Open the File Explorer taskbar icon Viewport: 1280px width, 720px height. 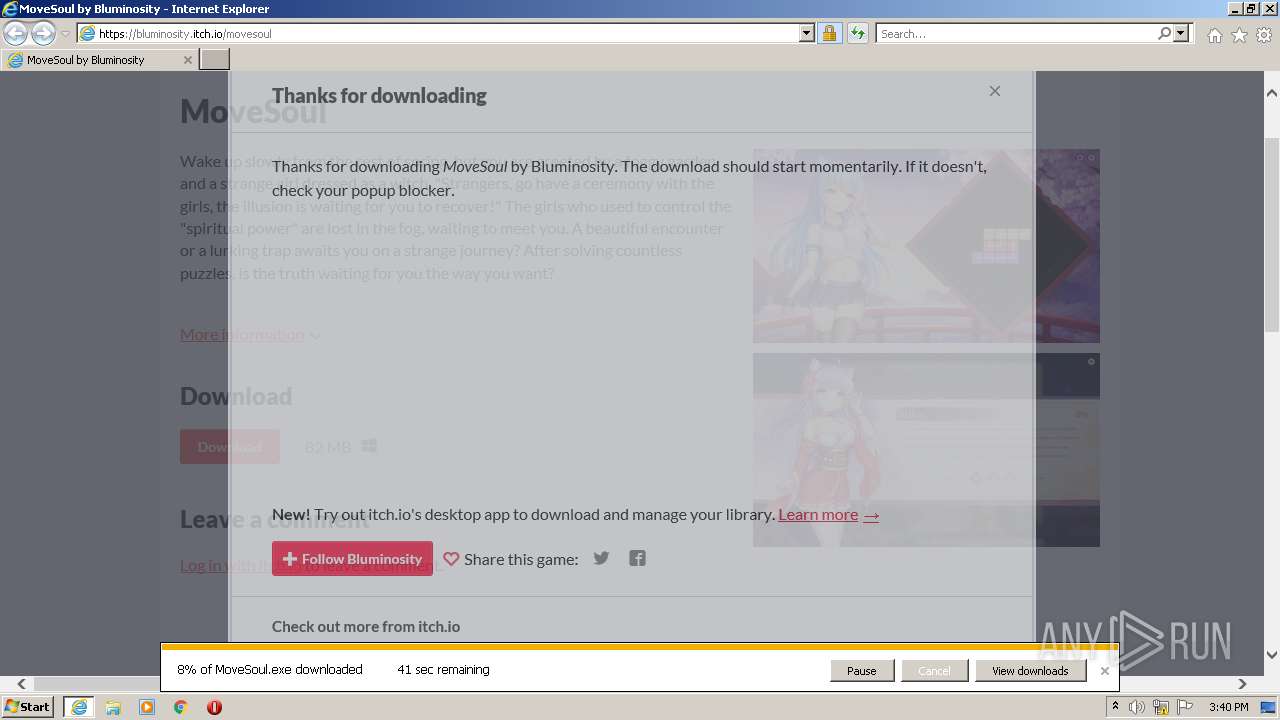pos(112,707)
